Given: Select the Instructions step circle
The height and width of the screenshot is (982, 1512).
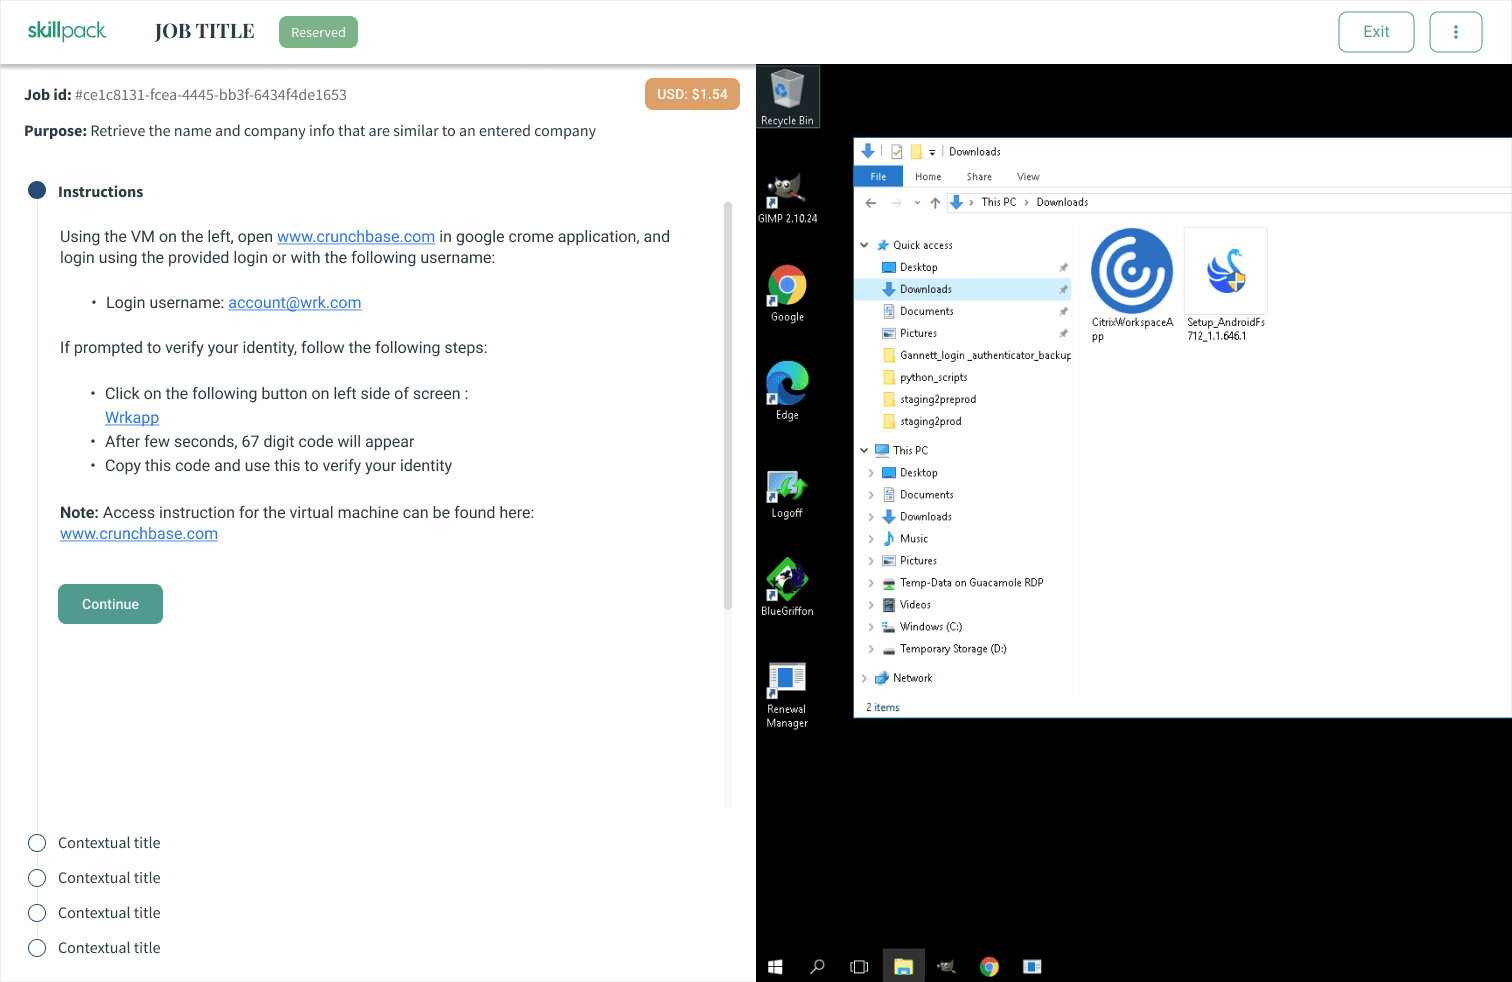Looking at the screenshot, I should tap(37, 190).
